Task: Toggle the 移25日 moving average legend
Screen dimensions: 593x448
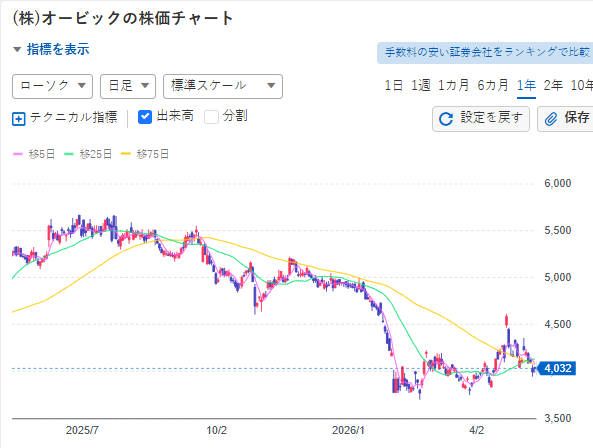Action: click(88, 154)
